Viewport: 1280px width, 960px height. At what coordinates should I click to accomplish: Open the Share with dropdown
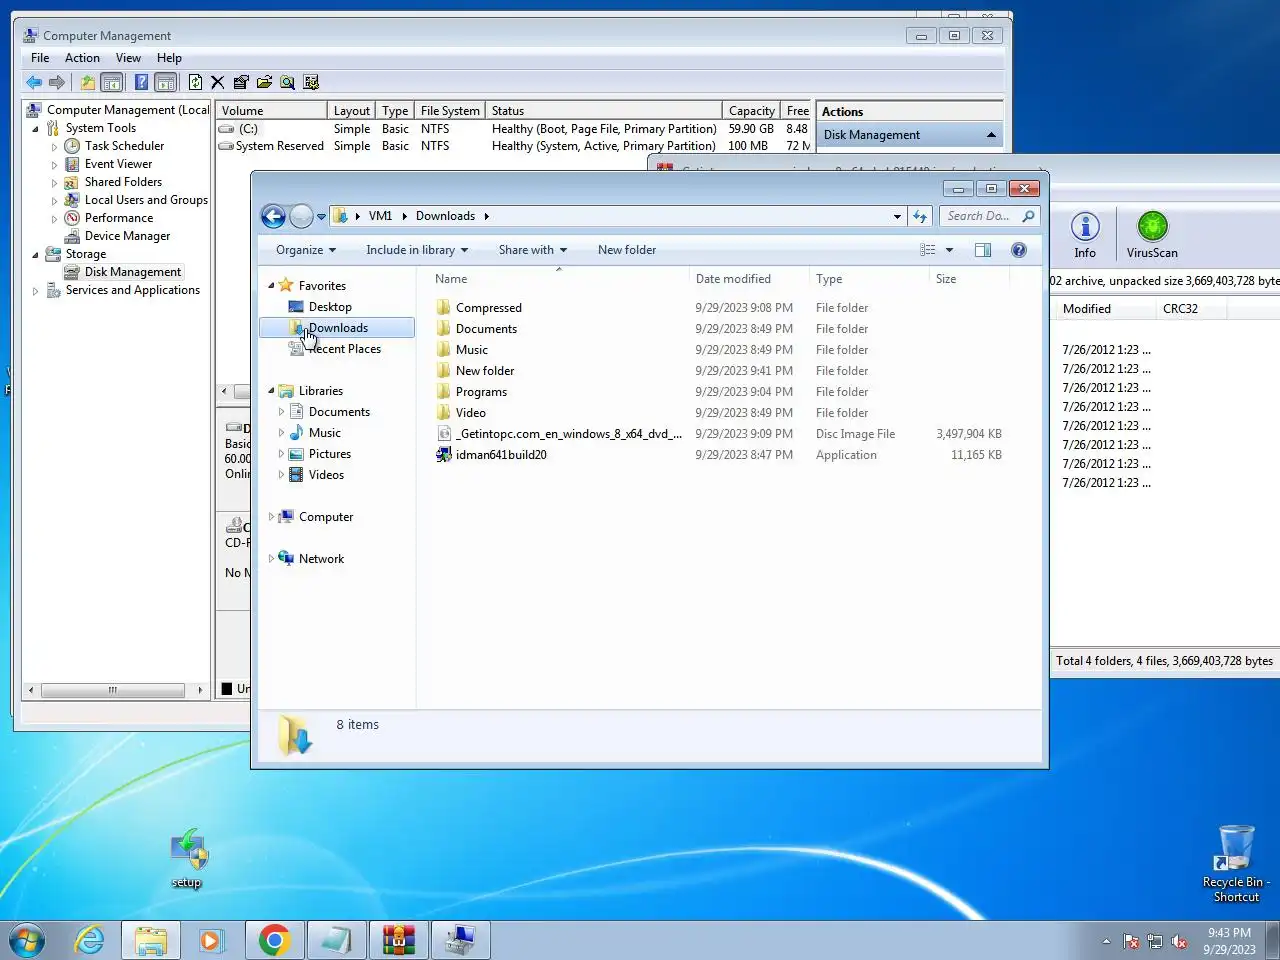(x=533, y=250)
